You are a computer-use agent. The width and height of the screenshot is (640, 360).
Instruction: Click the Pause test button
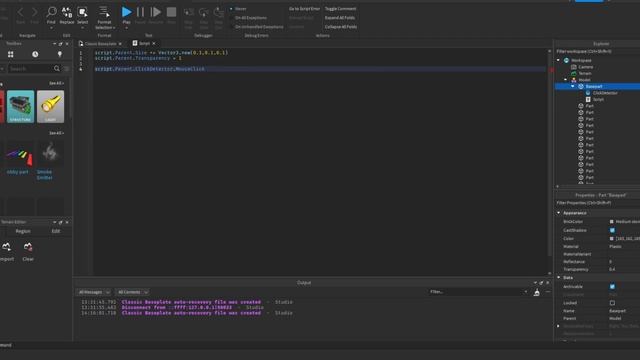coord(140,12)
